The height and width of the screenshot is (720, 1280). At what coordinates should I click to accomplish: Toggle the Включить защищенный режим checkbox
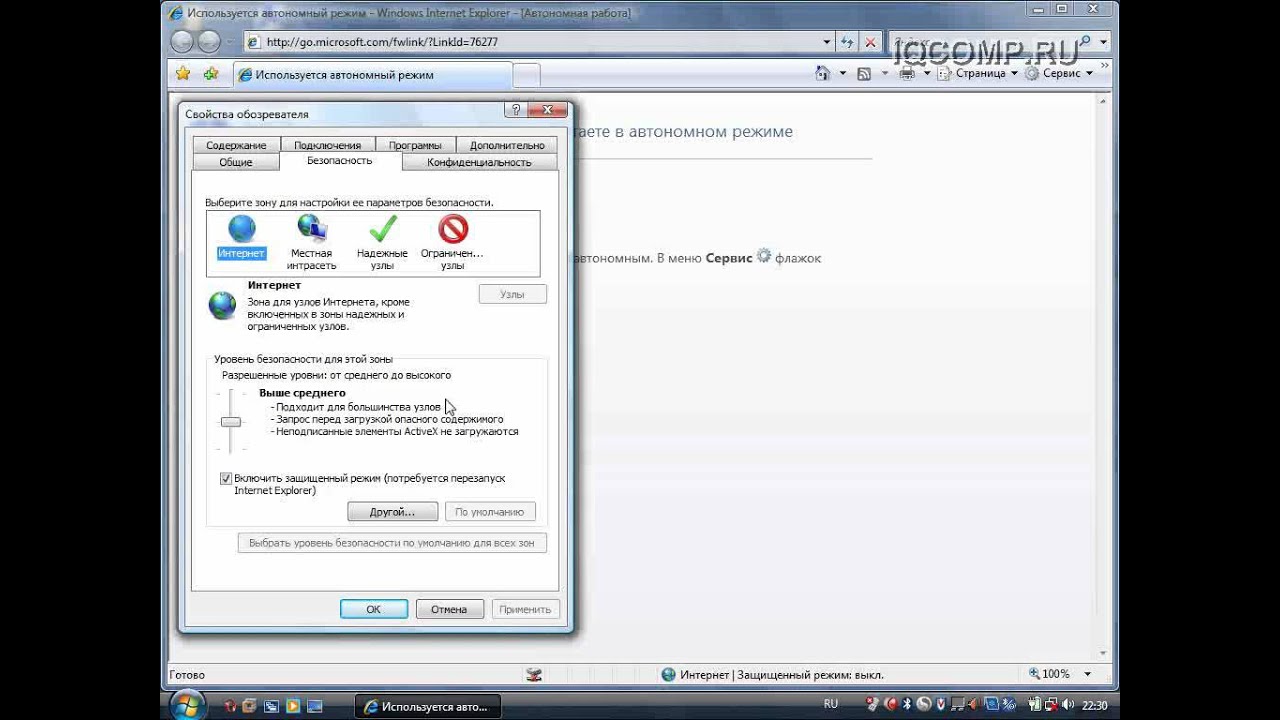click(226, 479)
